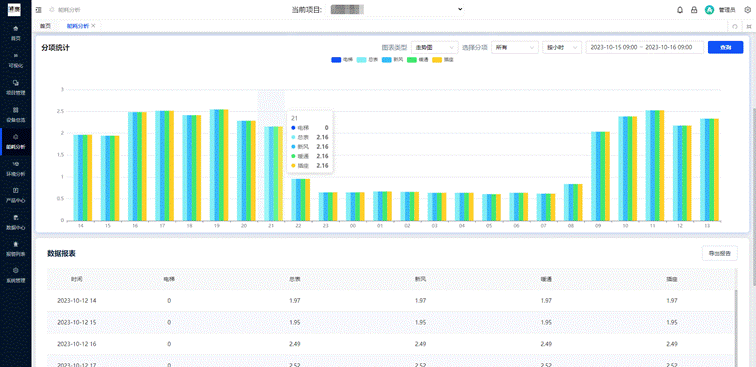The width and height of the screenshot is (756, 367).
Task: Click the blue 查询 button
Action: tap(725, 47)
